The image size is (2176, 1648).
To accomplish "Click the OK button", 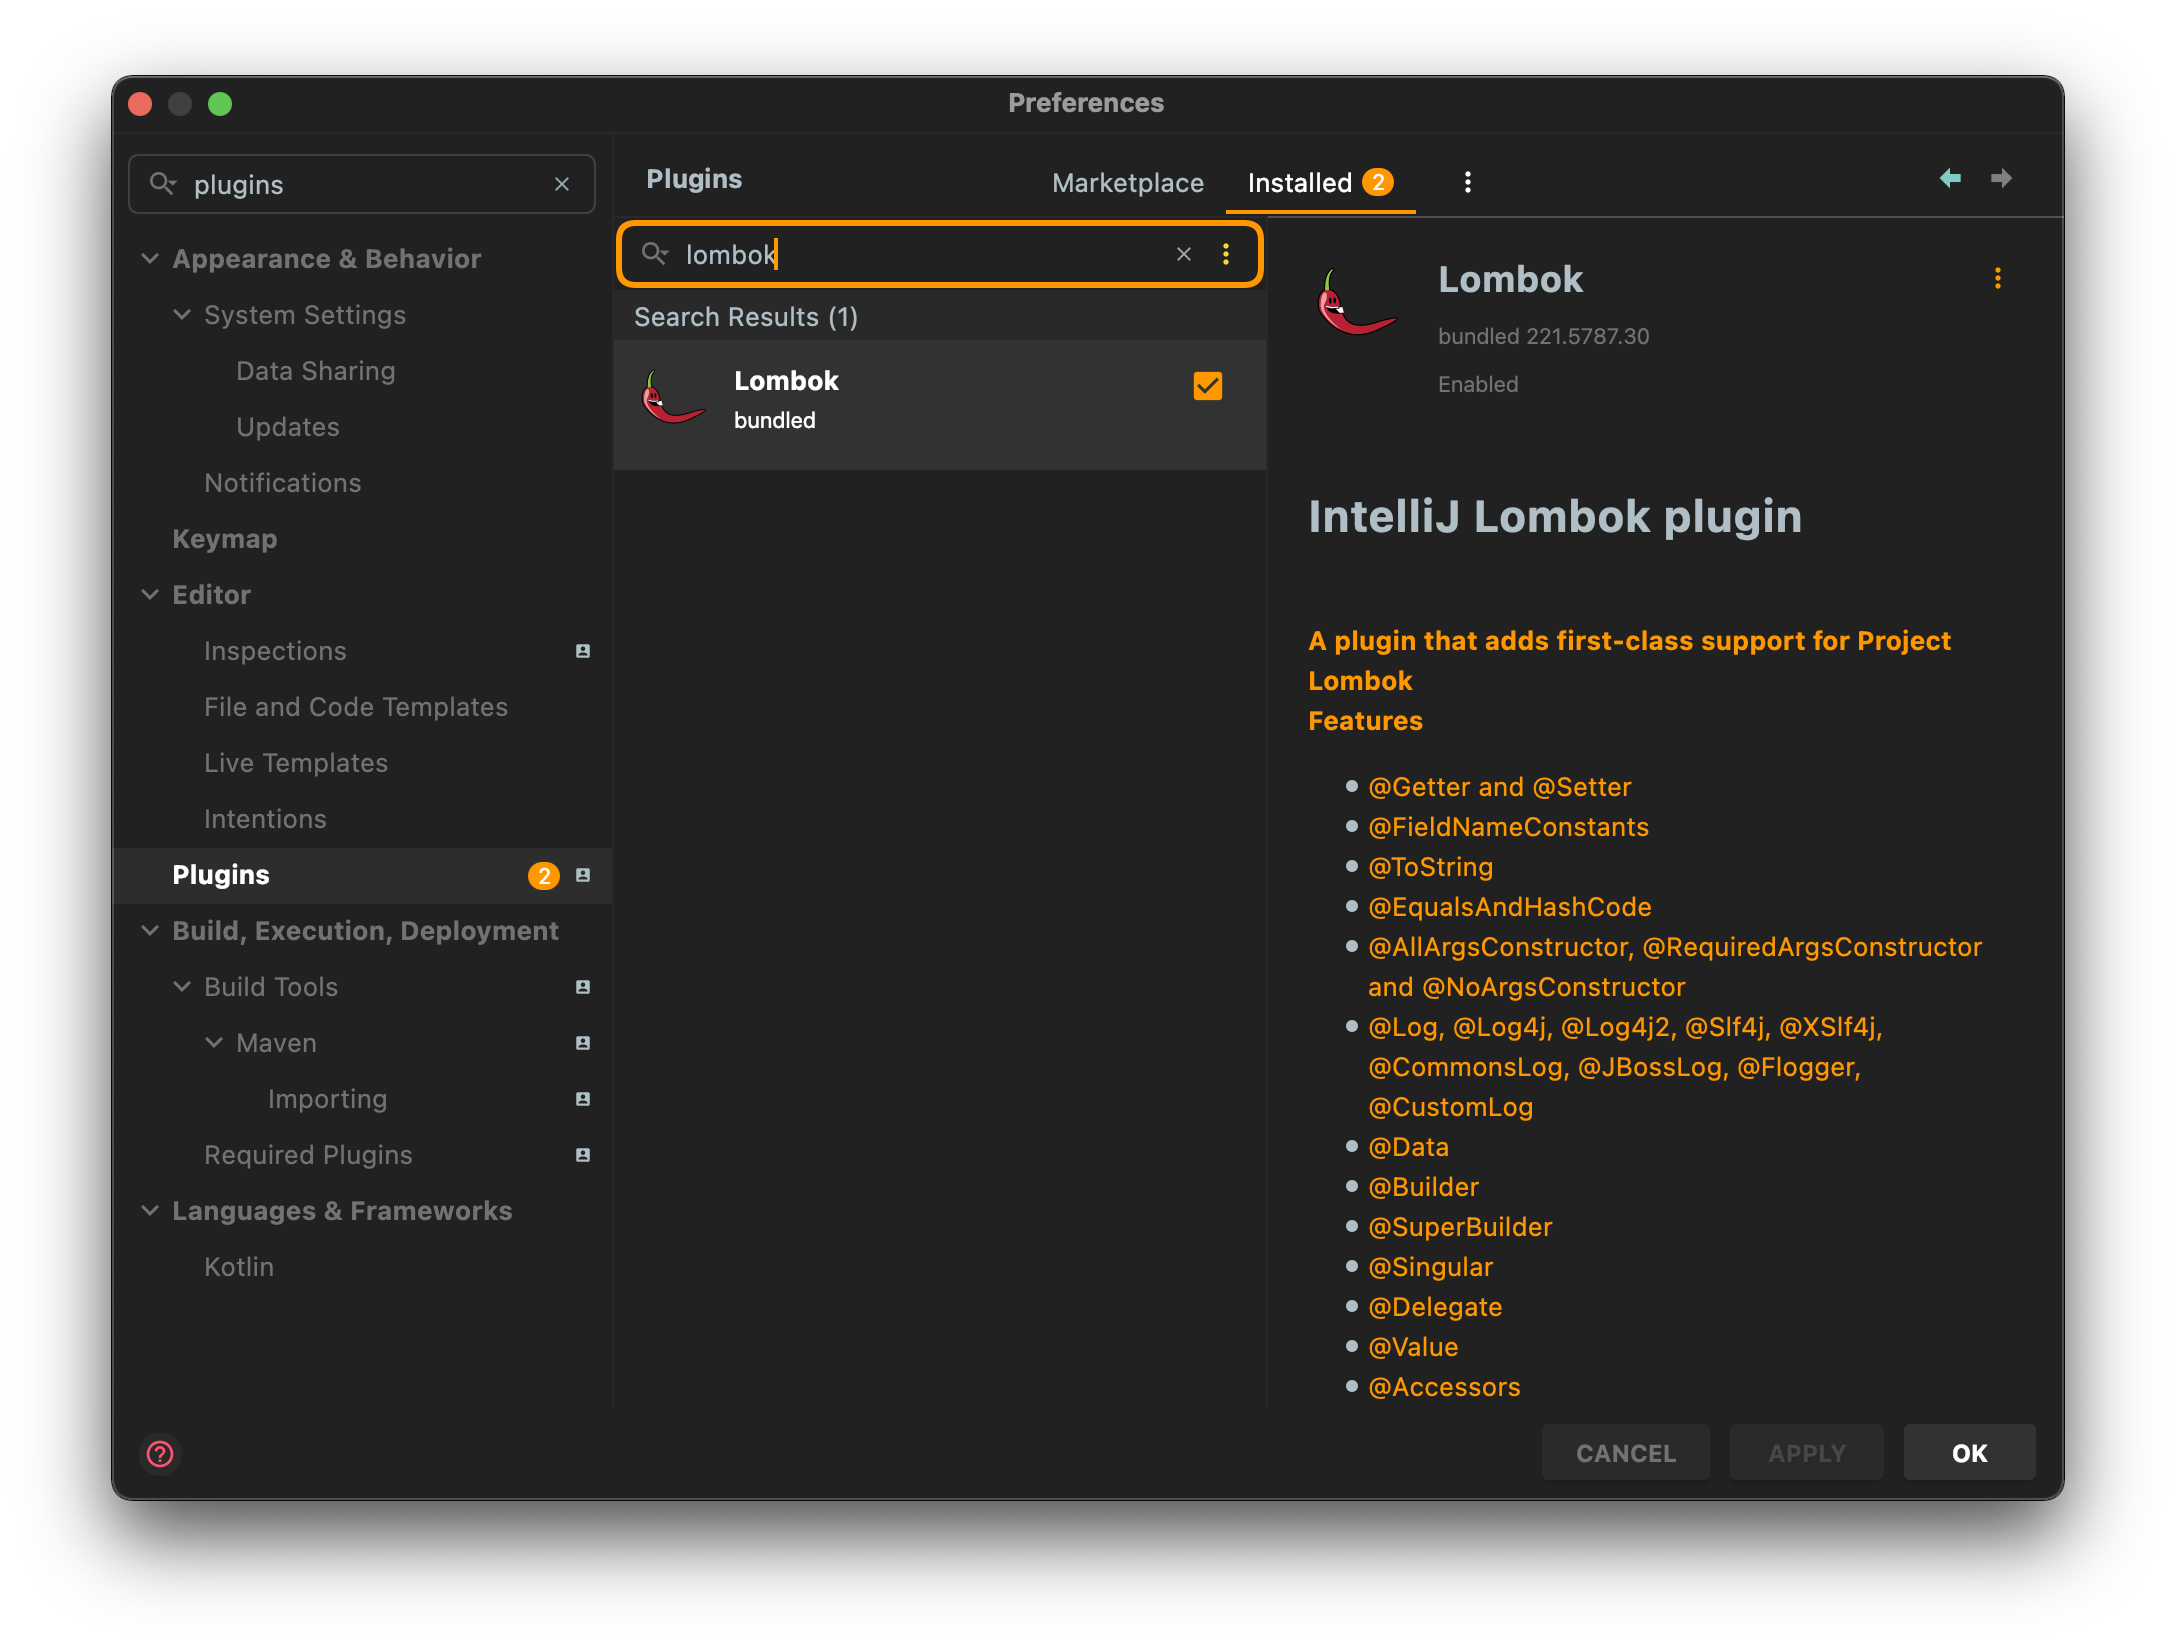I will (1968, 1453).
